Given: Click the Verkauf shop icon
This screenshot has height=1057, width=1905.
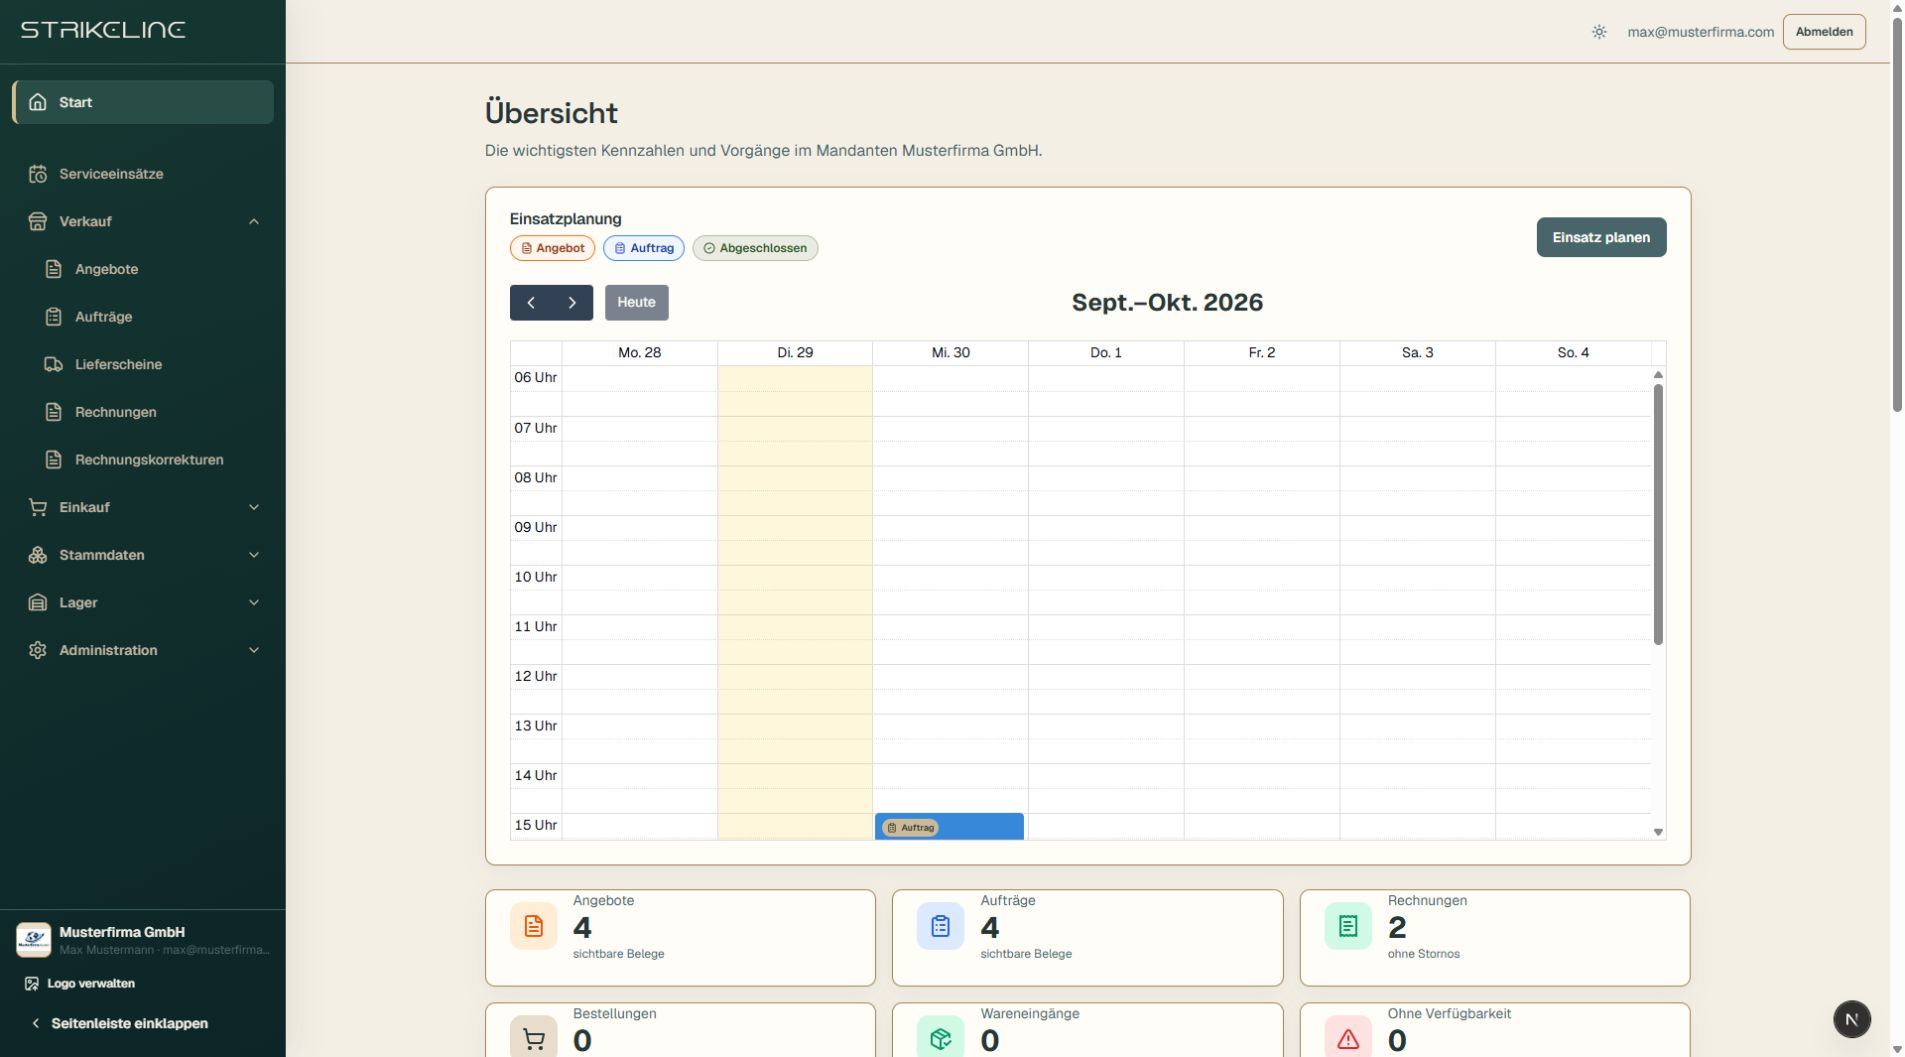Looking at the screenshot, I should pos(38,221).
